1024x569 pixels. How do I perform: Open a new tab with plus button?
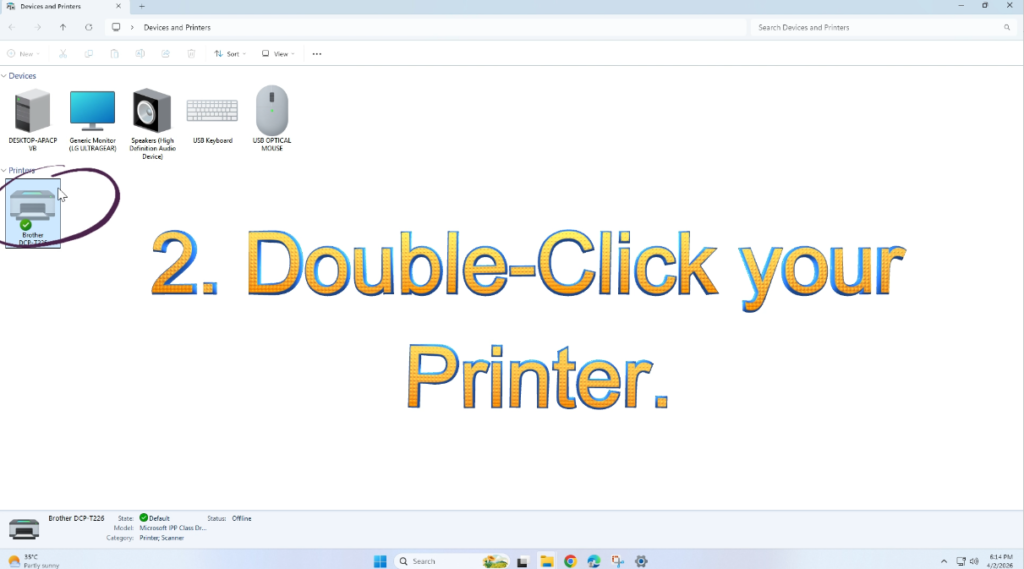click(142, 7)
